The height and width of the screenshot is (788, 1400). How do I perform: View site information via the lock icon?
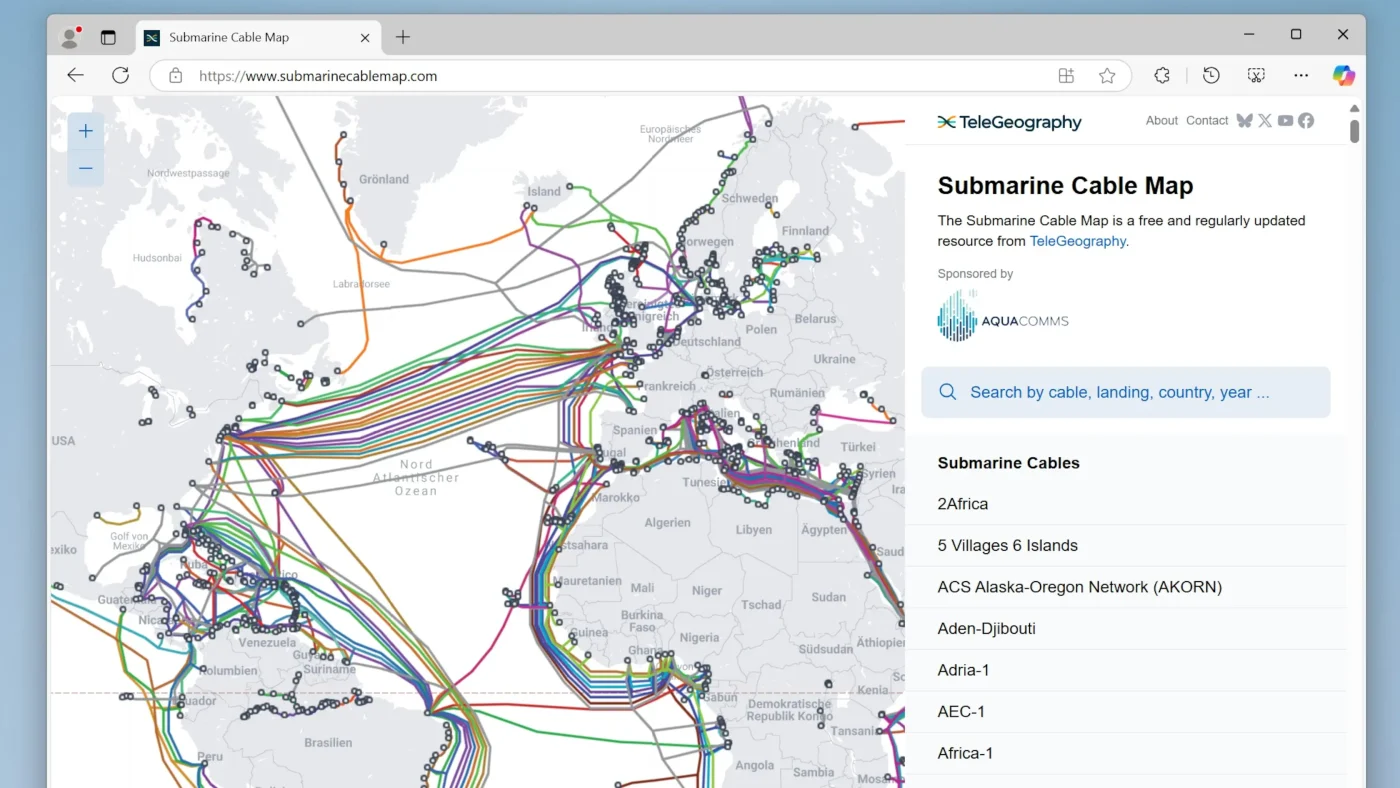[176, 76]
